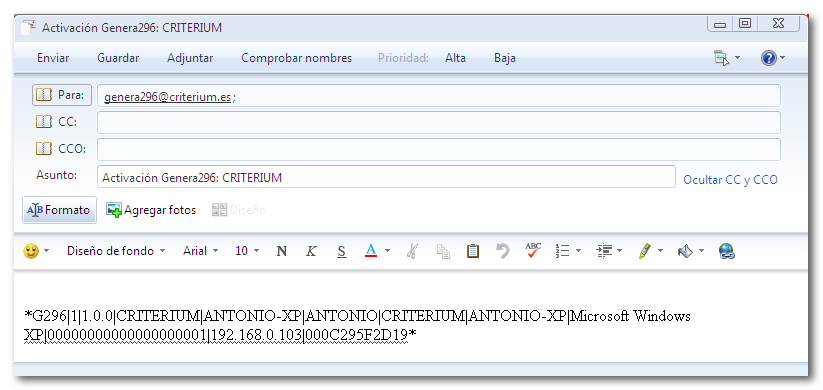Image resolution: width=823 pixels, height=390 pixels.
Task: Click the insert hyperlink globe icon
Action: 726,251
